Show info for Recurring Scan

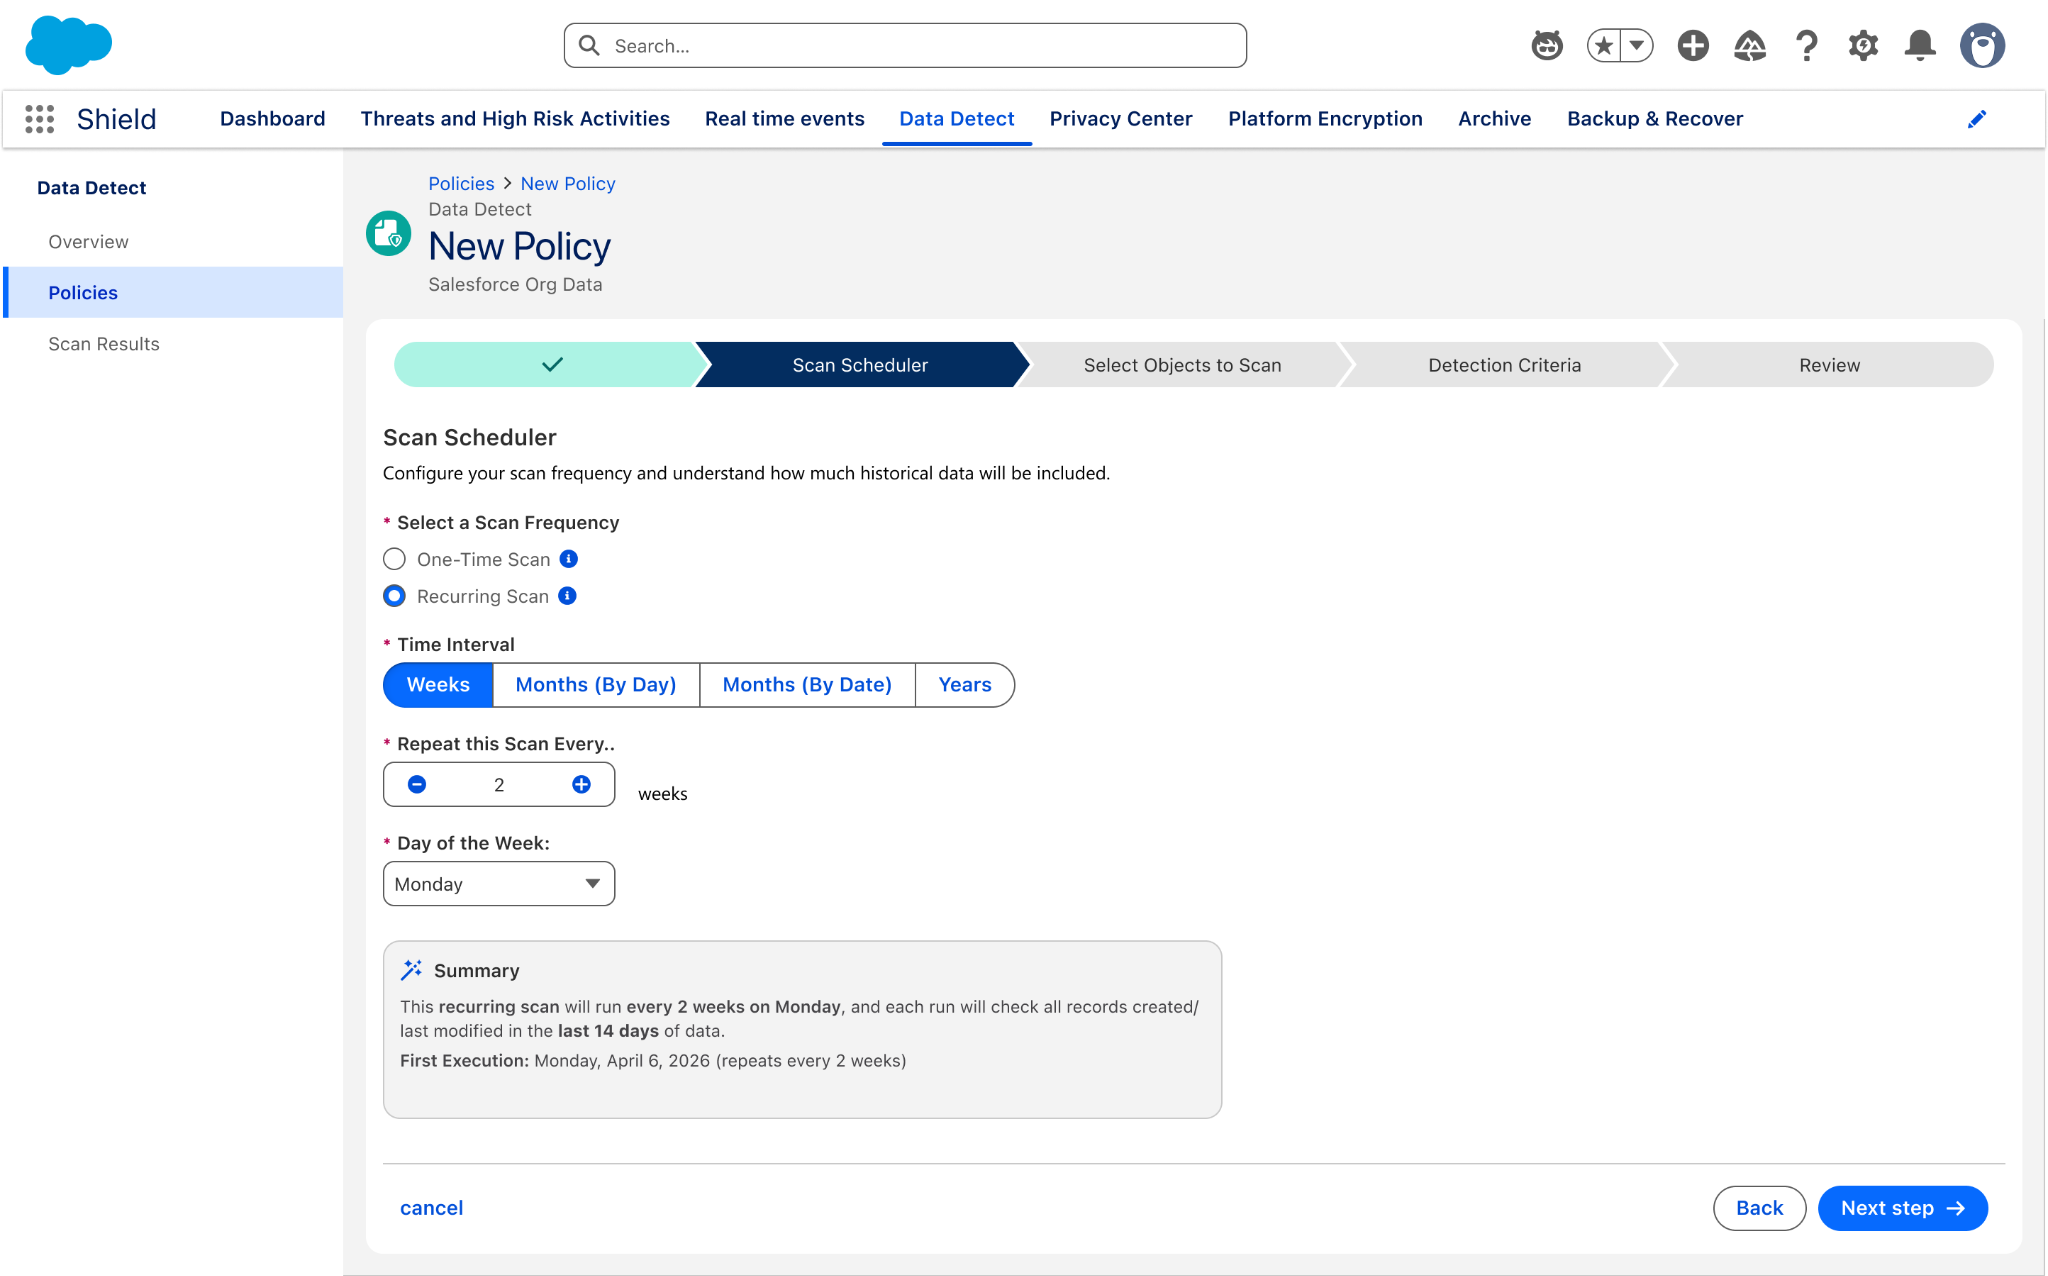567,596
